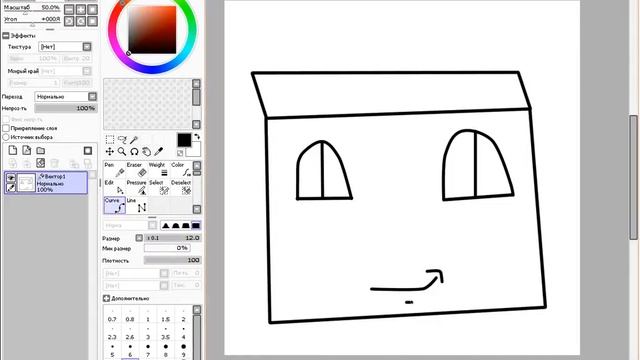
Task: Select the Вектор1 layer thumbnail
Action: click(26, 183)
